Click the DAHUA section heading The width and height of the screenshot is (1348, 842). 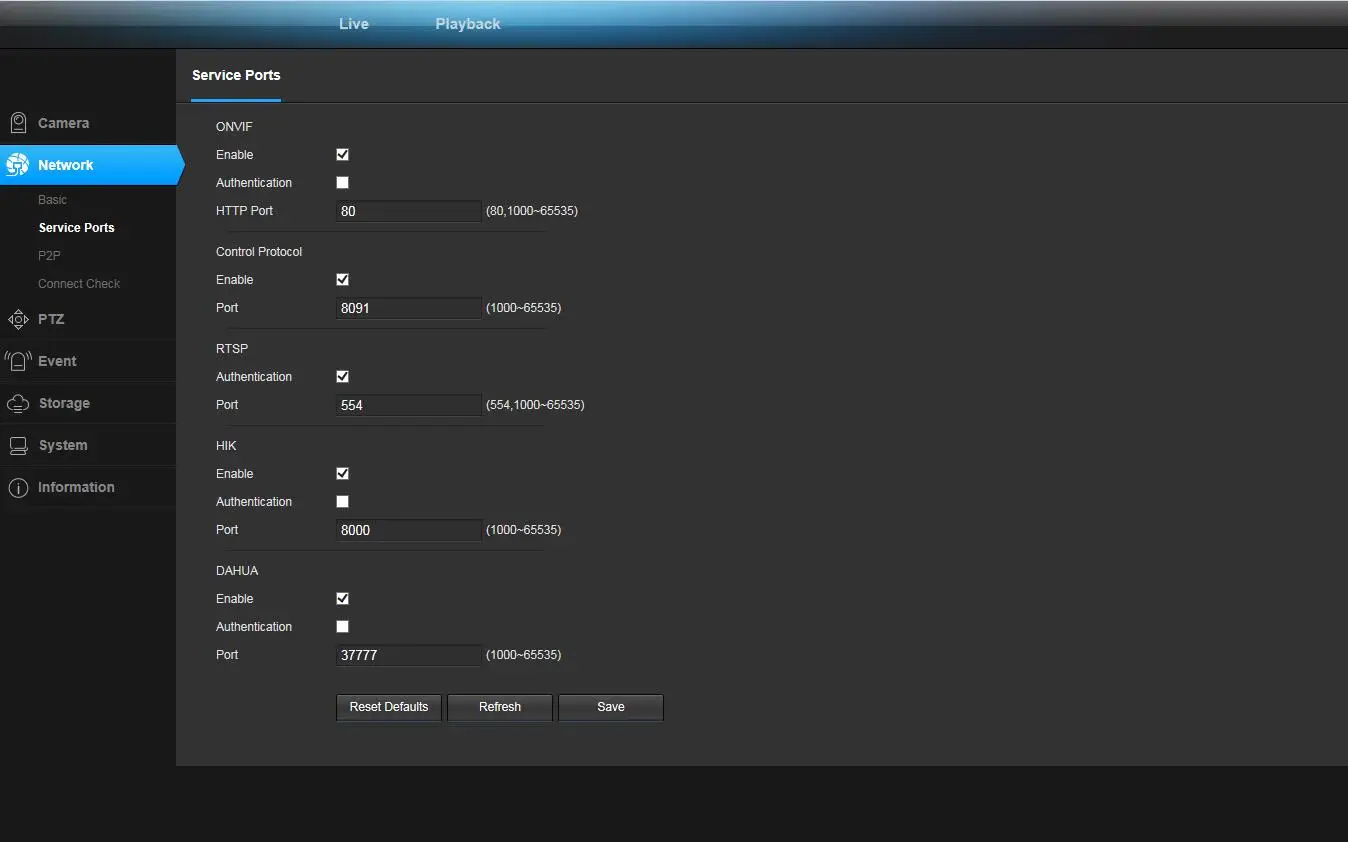point(237,571)
